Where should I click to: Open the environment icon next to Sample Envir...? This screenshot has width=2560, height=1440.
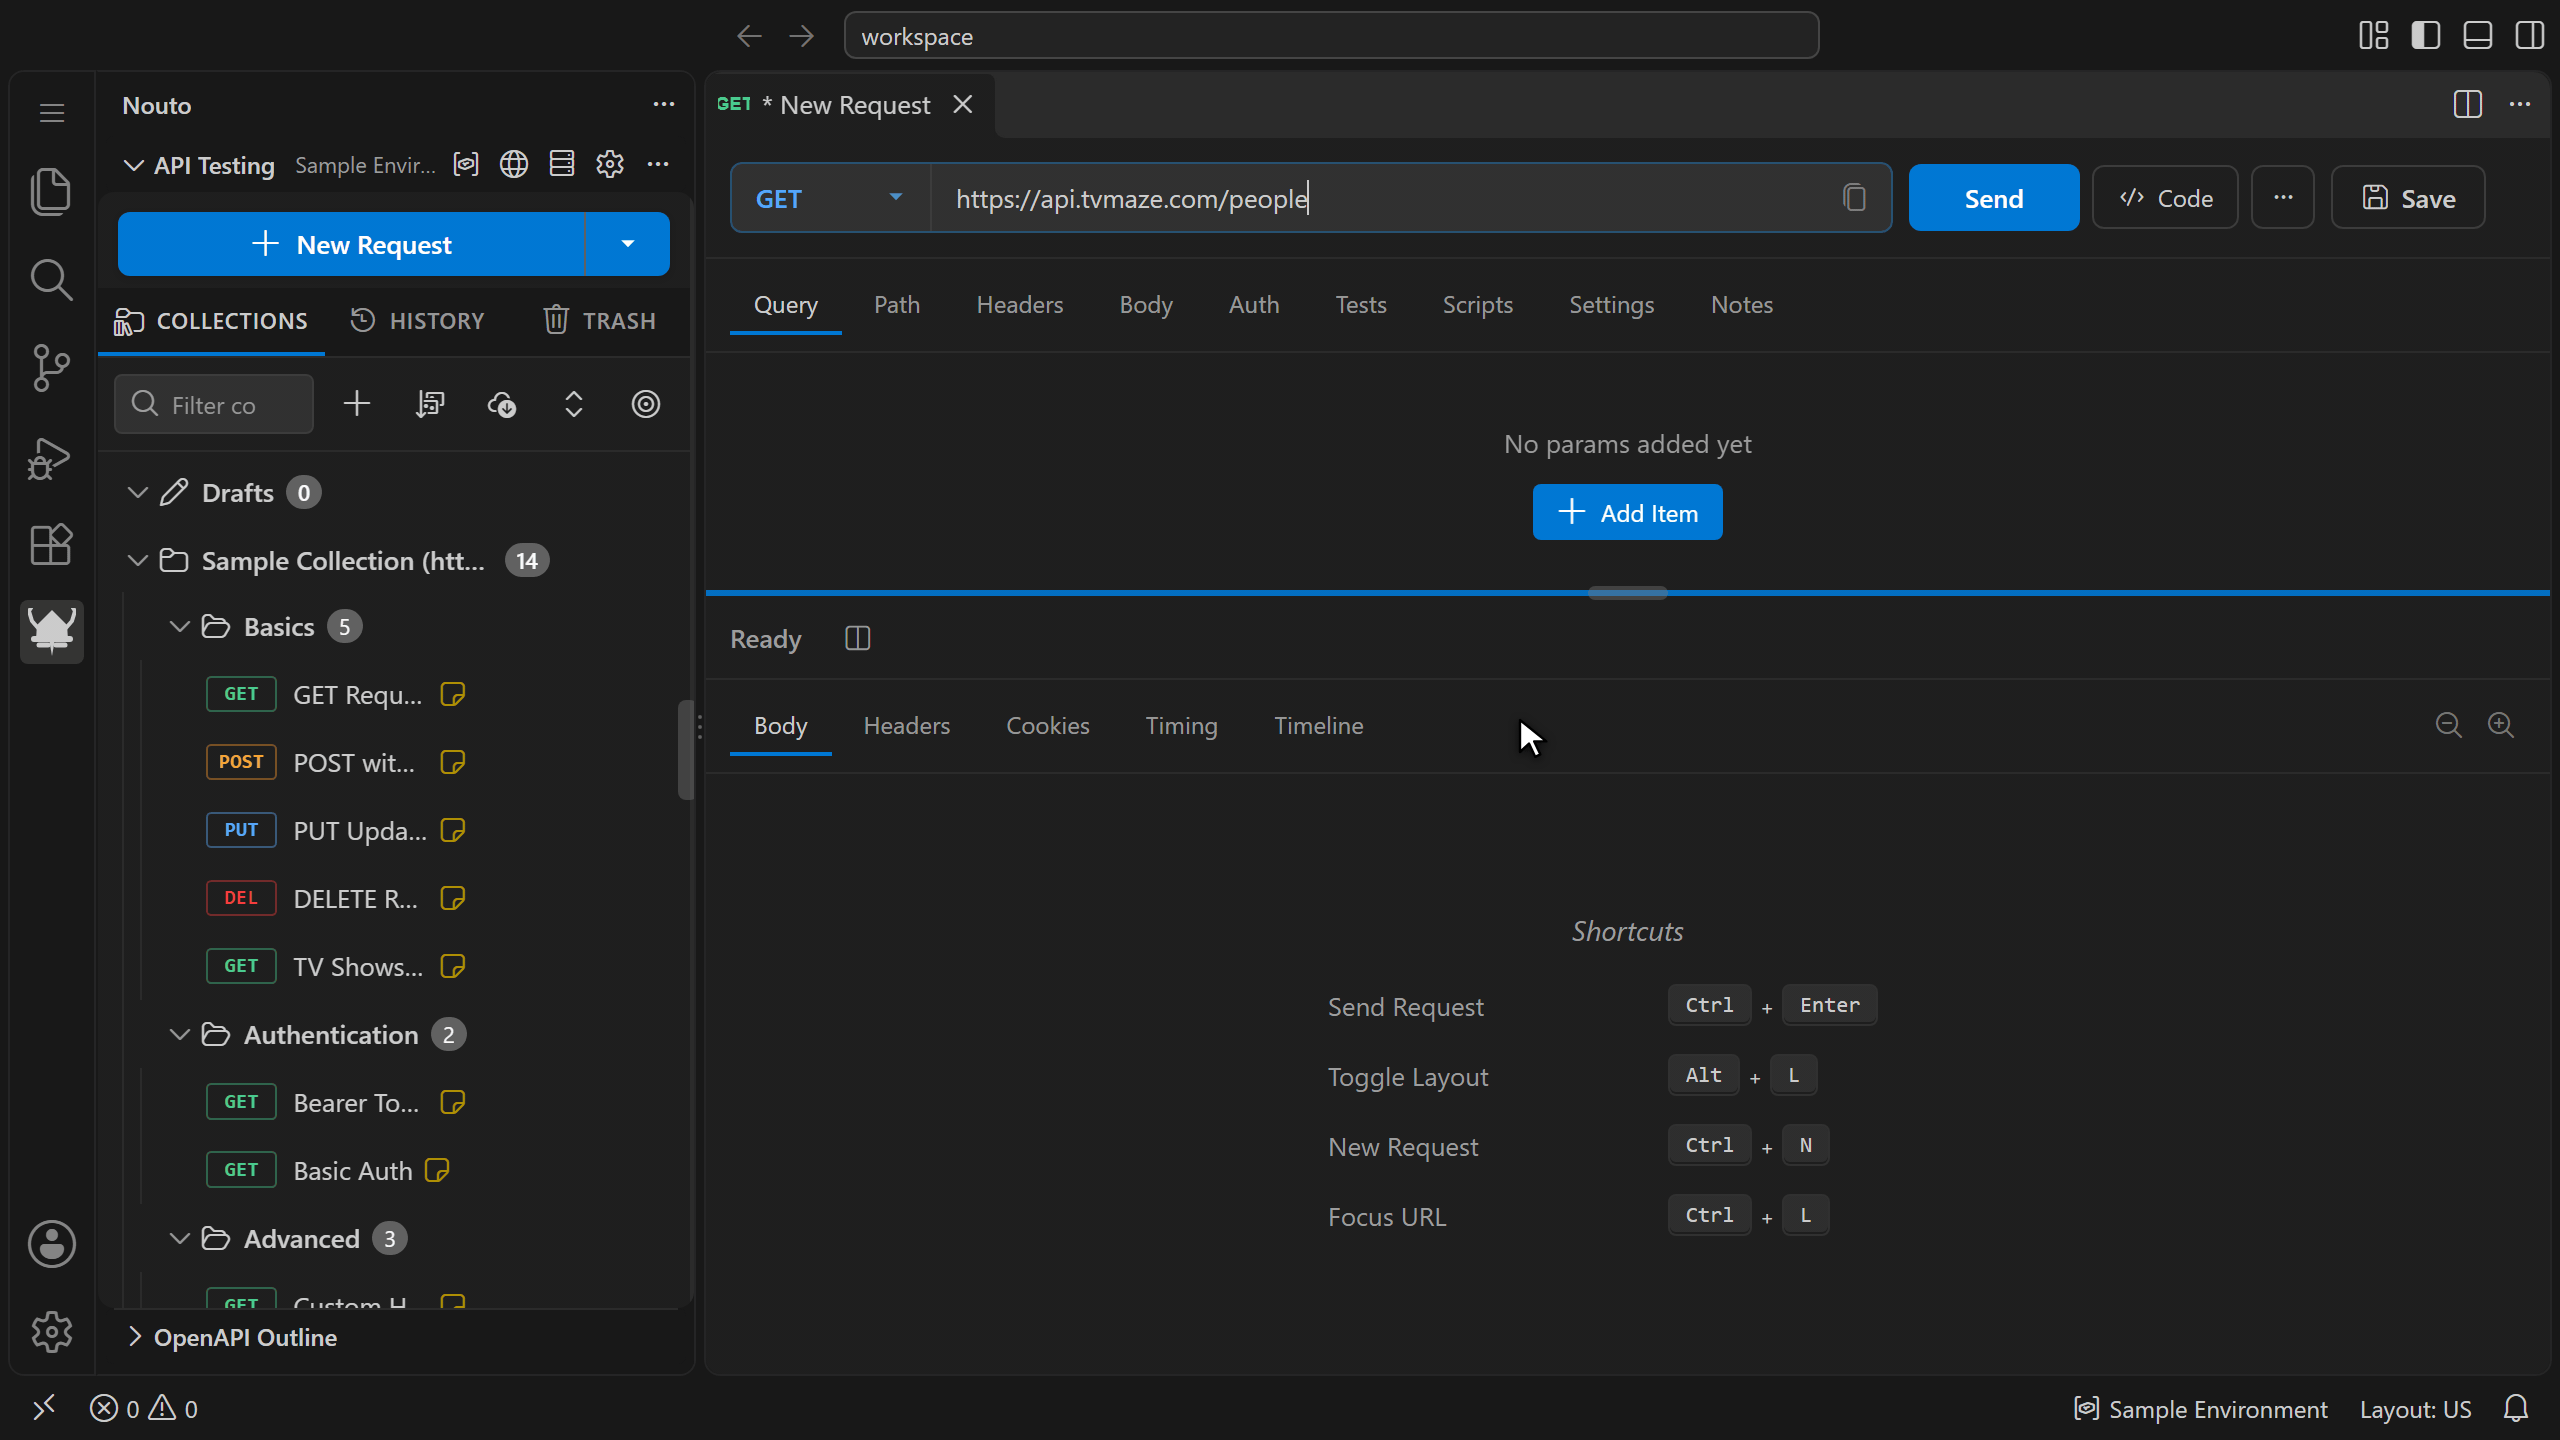click(x=466, y=164)
